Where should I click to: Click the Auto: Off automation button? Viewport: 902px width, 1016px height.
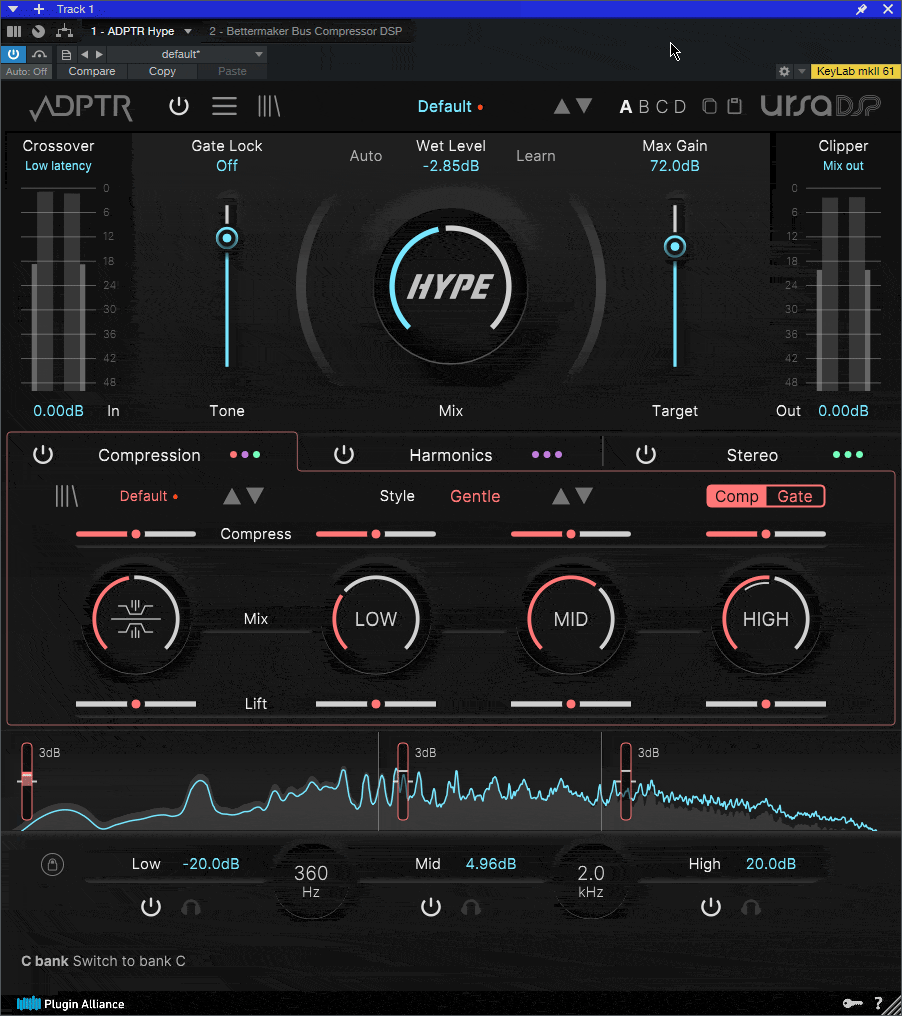(27, 71)
